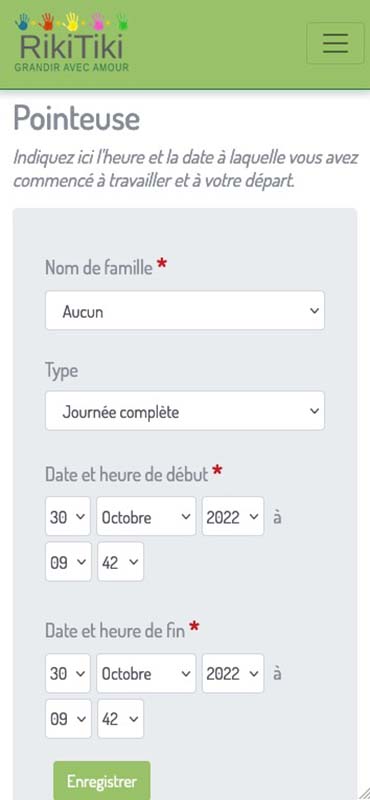Viewport: 370px width, 800px height.
Task: Select end day dropdown showing 30
Action: tap(68, 673)
